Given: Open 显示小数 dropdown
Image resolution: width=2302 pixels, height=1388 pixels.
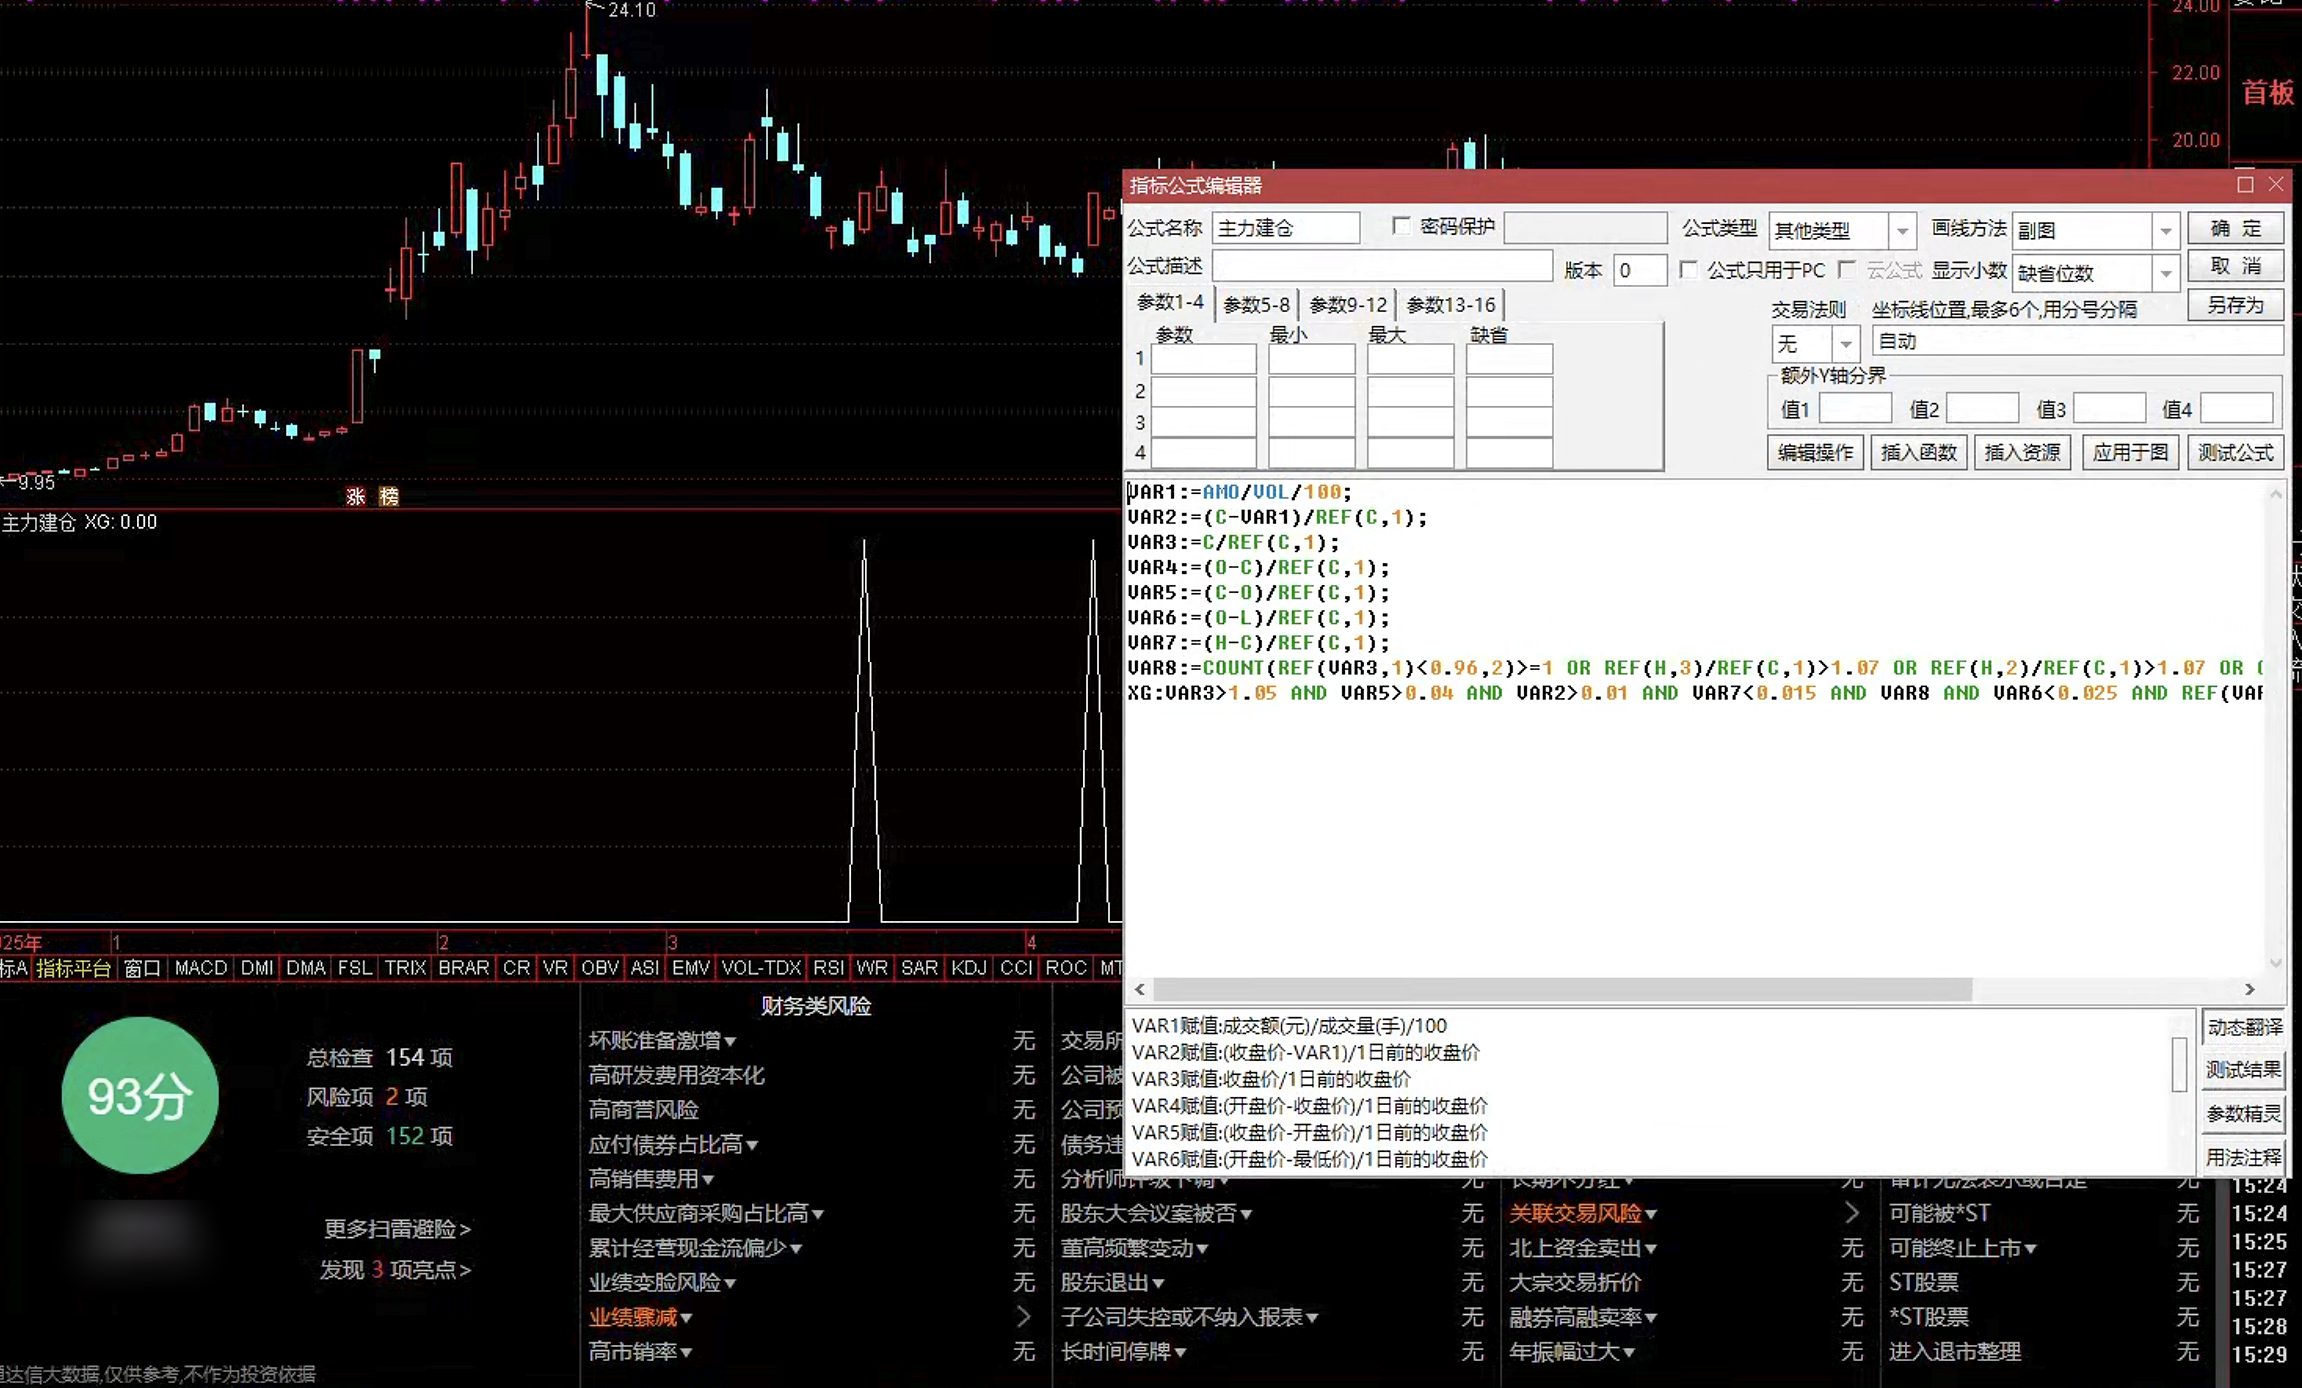Looking at the screenshot, I should pos(2165,273).
